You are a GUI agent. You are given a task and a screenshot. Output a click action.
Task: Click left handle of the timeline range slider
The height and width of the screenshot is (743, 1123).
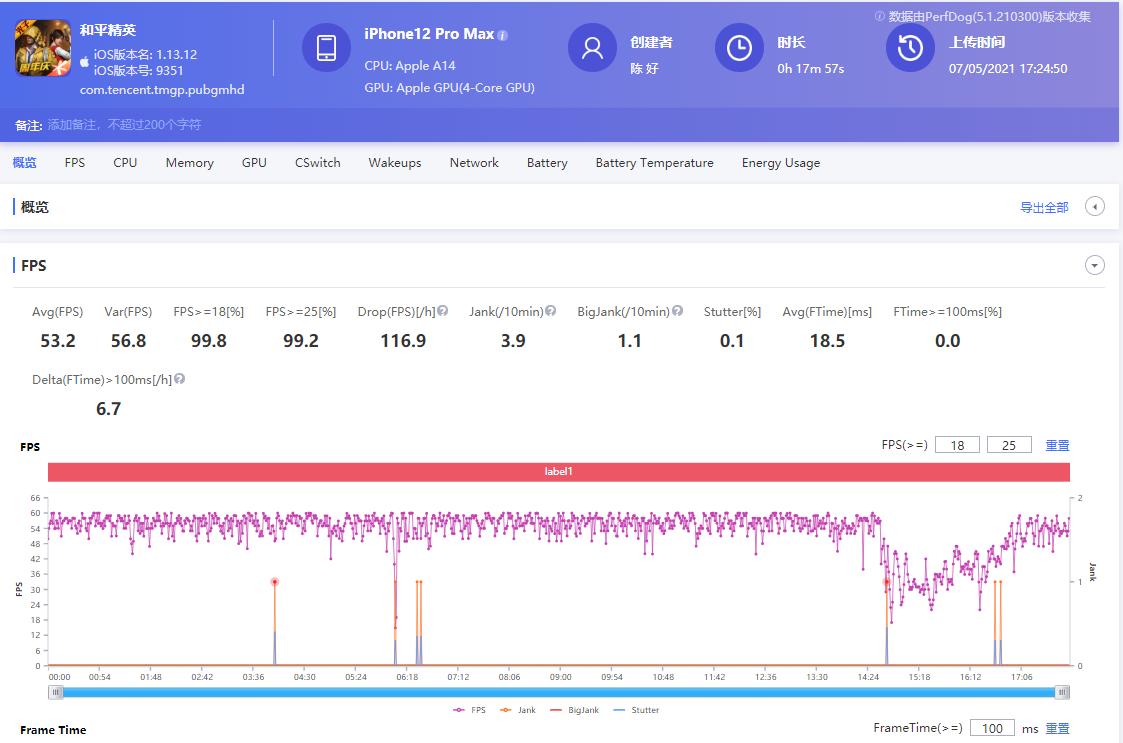click(x=56, y=691)
